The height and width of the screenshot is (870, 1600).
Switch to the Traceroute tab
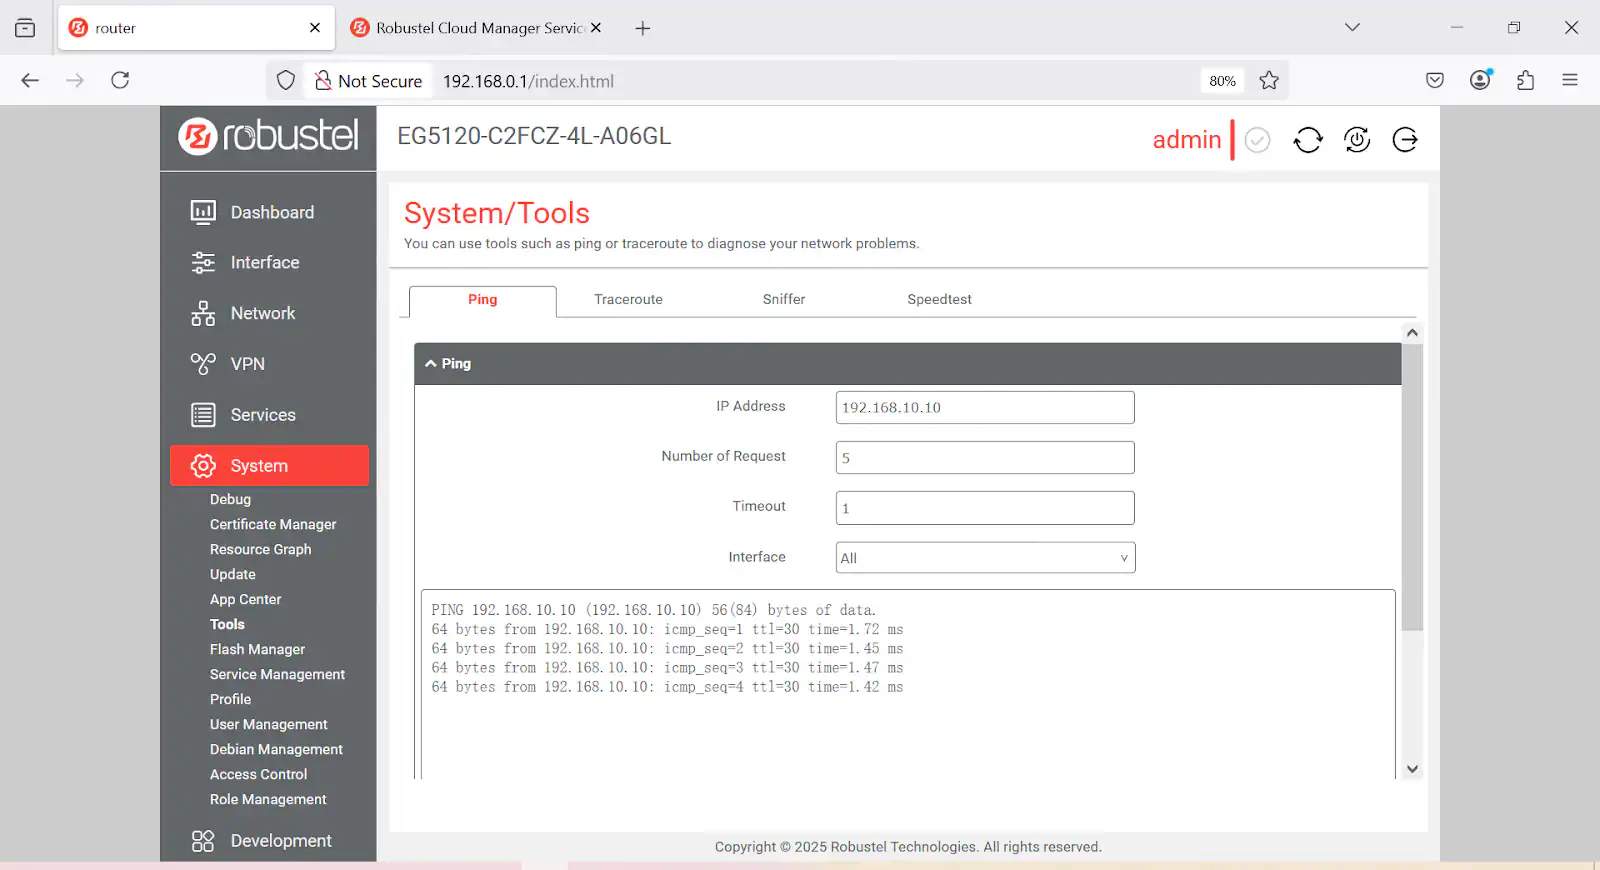click(x=628, y=300)
